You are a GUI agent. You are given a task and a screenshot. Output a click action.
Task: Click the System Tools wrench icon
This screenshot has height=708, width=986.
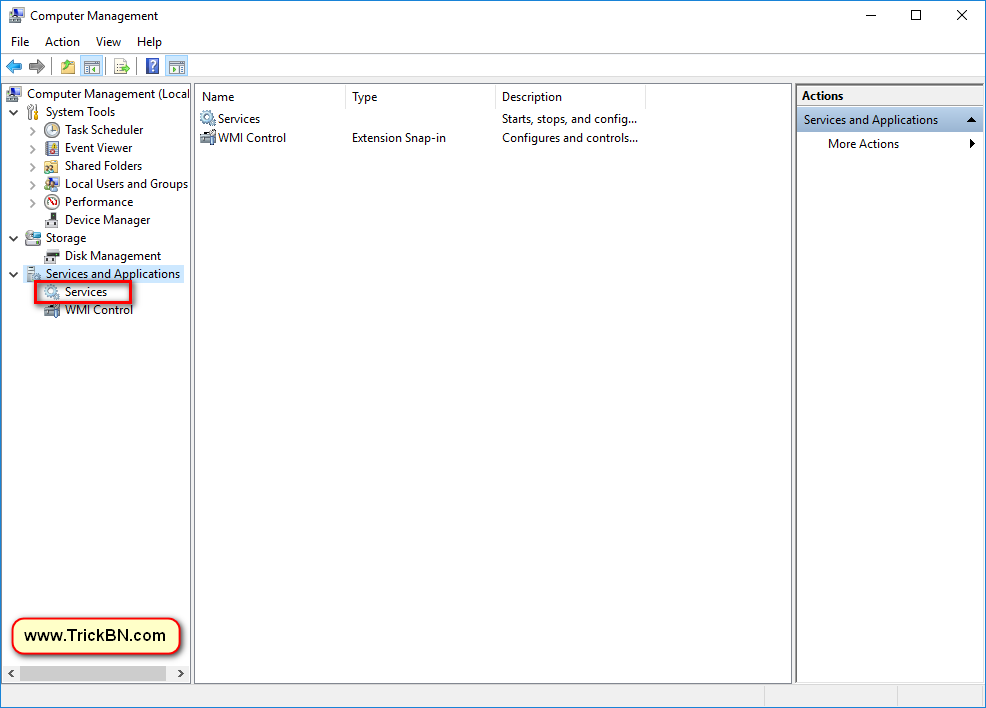(x=33, y=112)
